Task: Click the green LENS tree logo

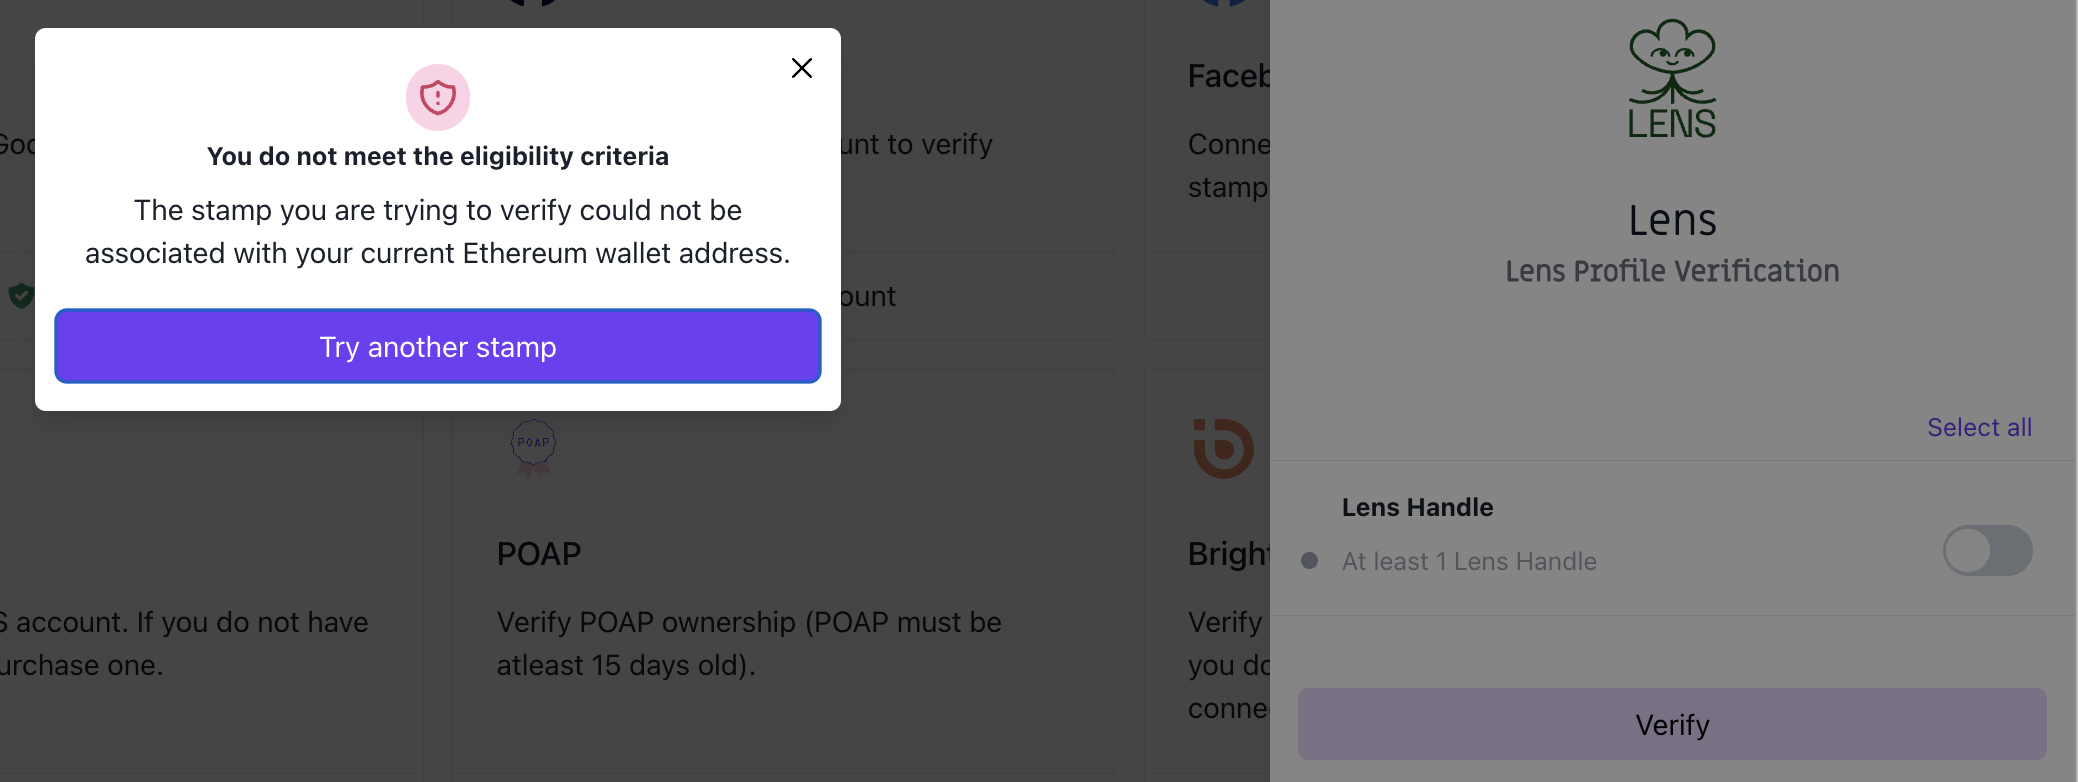Action: (1671, 80)
